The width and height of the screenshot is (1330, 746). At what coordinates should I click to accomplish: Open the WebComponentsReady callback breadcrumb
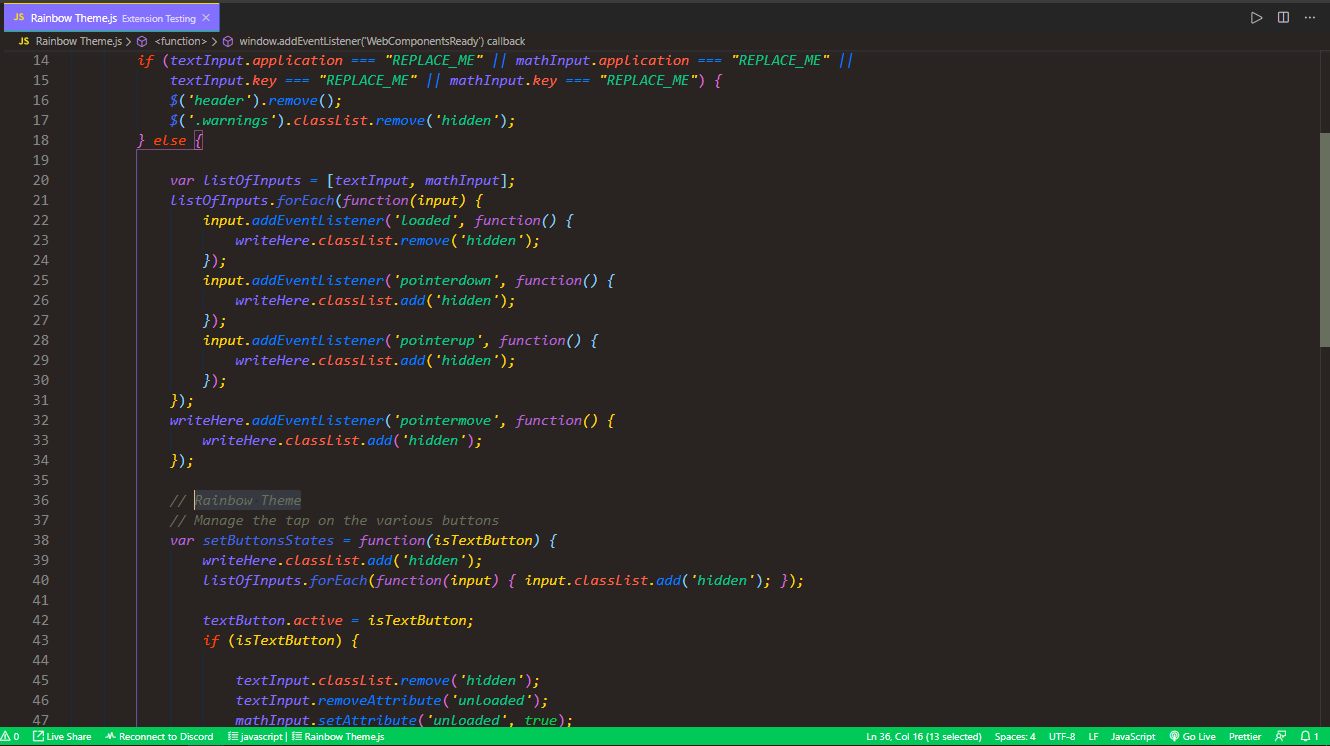[x=381, y=41]
